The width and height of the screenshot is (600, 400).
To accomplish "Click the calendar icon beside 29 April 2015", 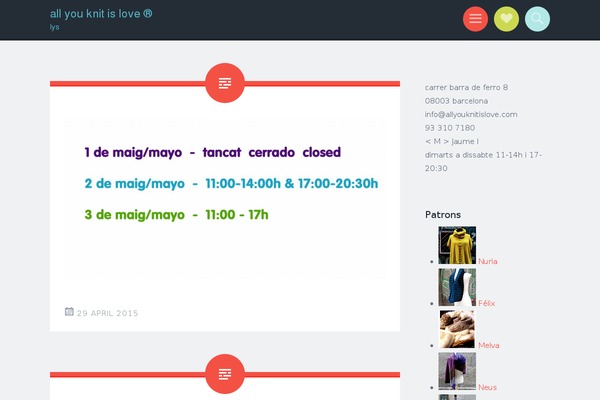I will (x=69, y=312).
